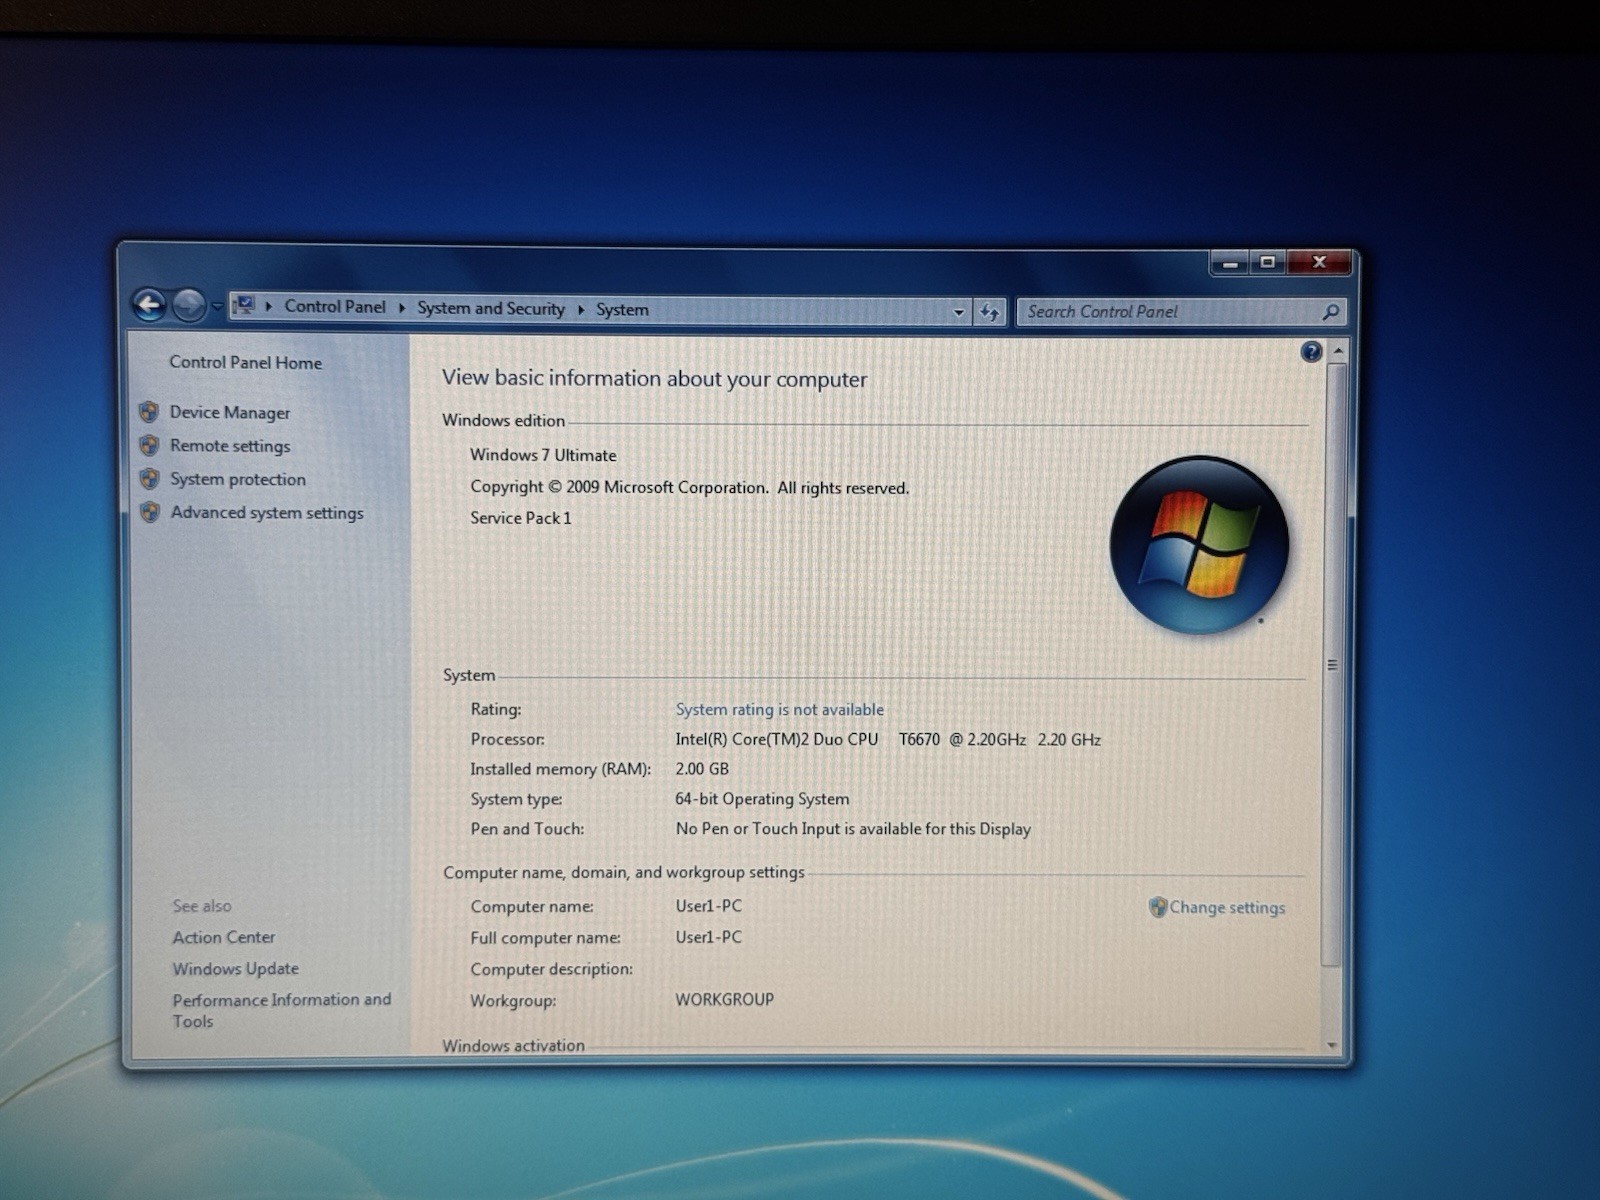Click the vertical scrollbar thumb
The image size is (1600, 1200).
click(1334, 664)
